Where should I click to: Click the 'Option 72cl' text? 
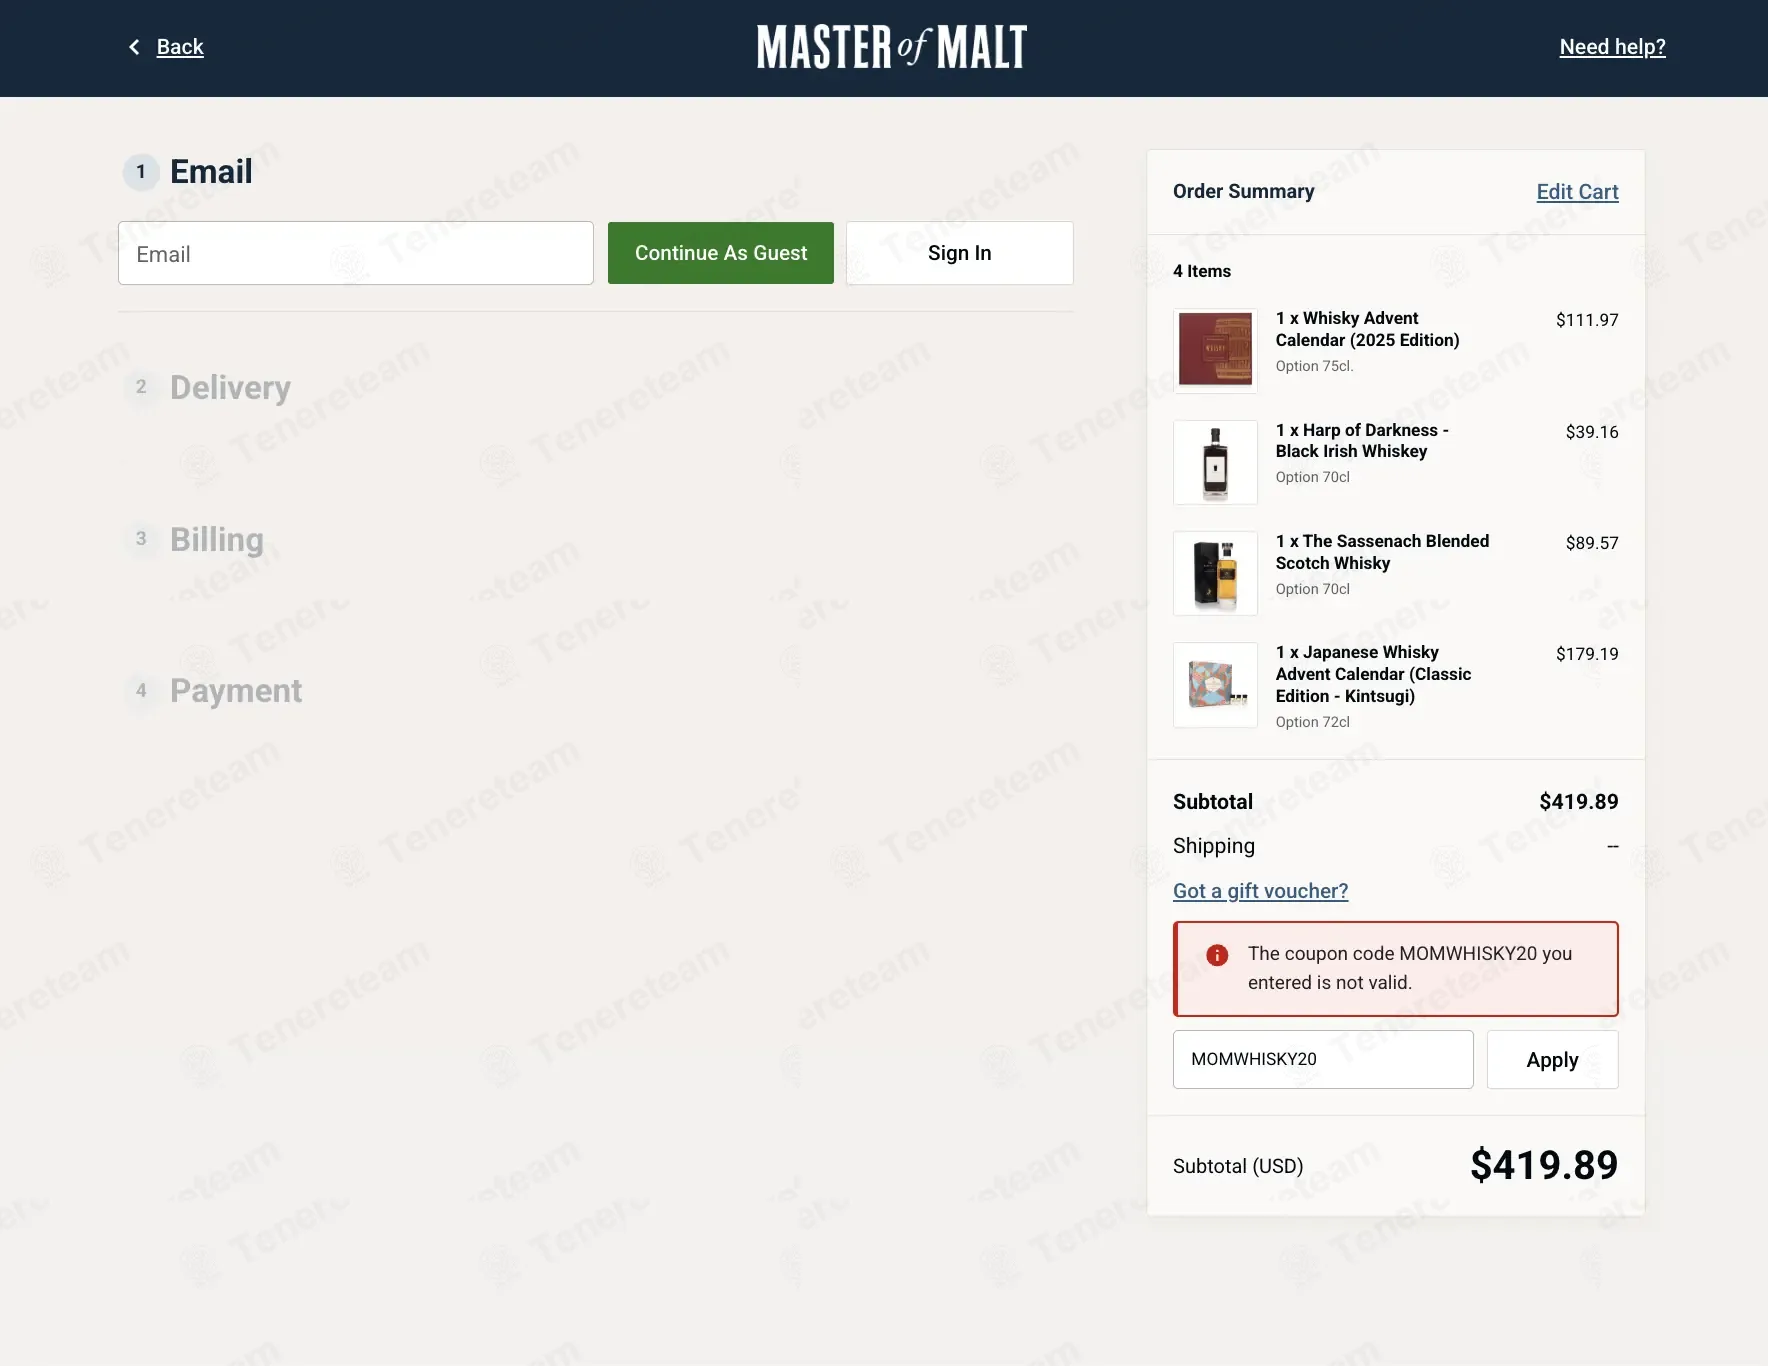point(1312,722)
